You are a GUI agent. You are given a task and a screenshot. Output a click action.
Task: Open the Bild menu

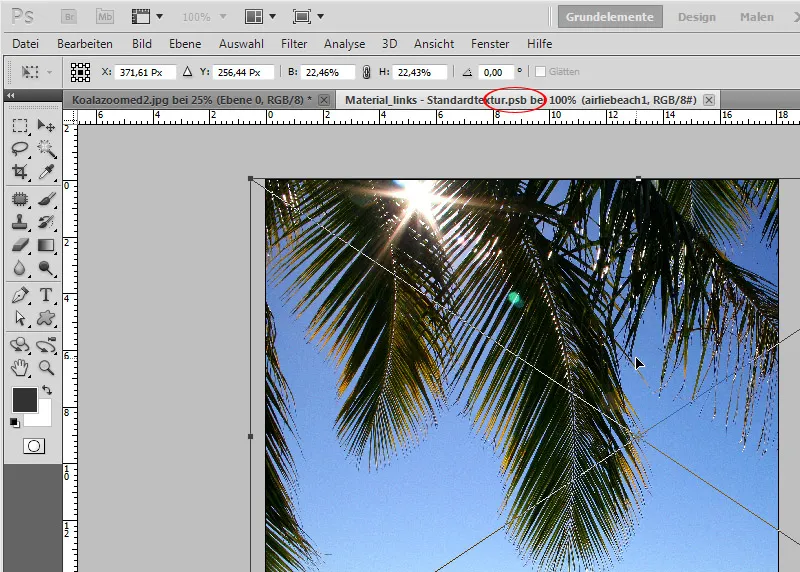coord(142,44)
